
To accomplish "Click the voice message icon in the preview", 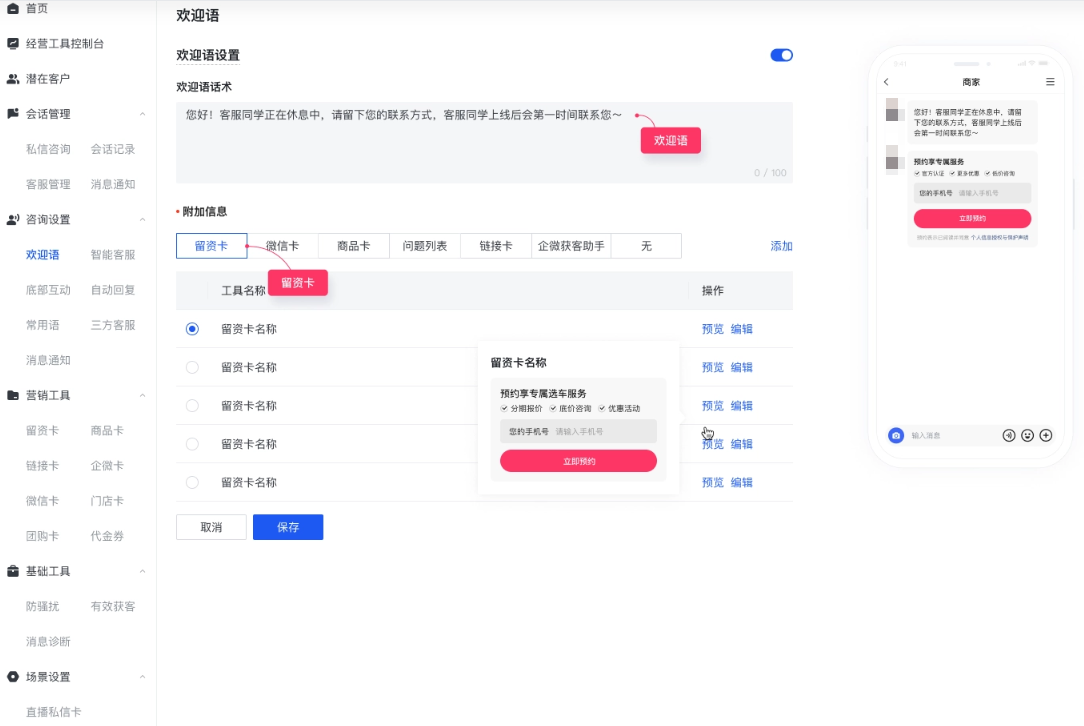I will [x=1009, y=436].
